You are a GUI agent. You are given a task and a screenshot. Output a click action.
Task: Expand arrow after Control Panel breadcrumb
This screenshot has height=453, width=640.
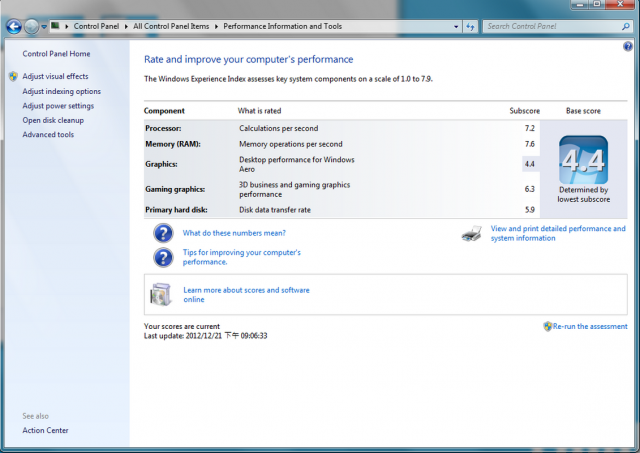126,27
